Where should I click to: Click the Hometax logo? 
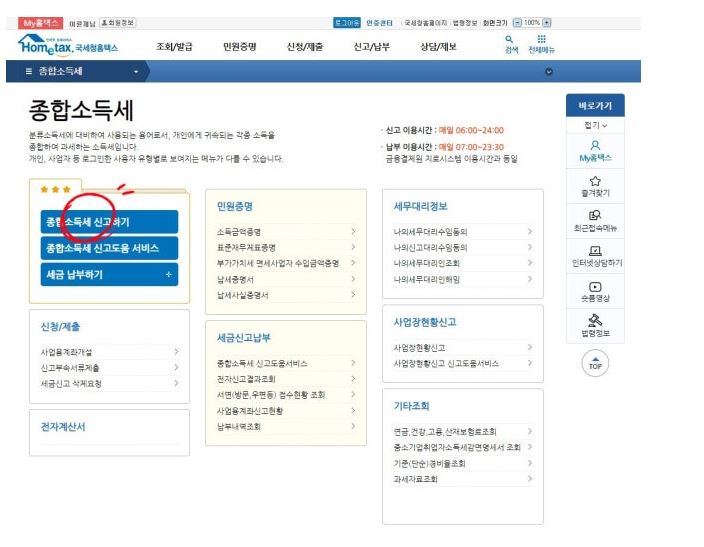pyautogui.click(x=67, y=45)
